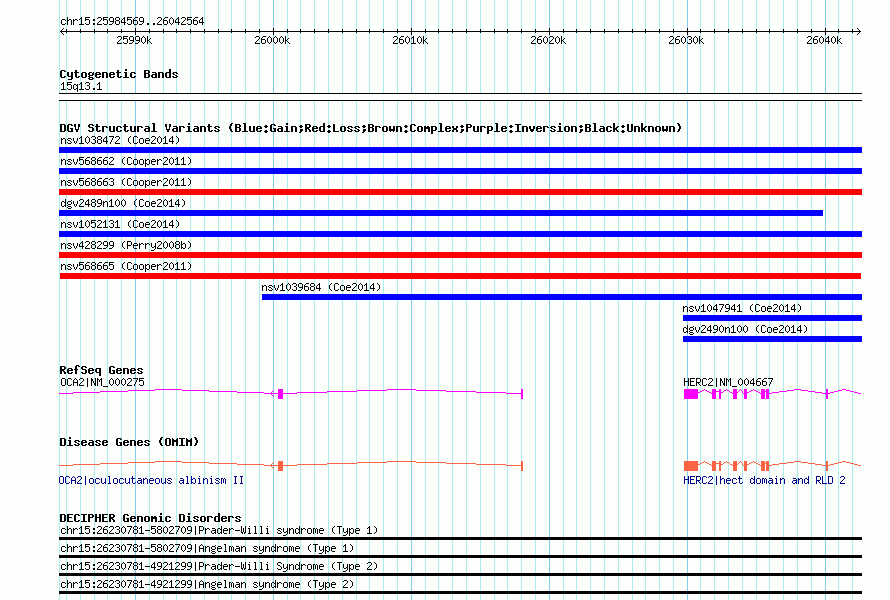Open the dgv2489n100 (Coe2014) variant bar
The height and width of the screenshot is (600, 890).
(441, 213)
